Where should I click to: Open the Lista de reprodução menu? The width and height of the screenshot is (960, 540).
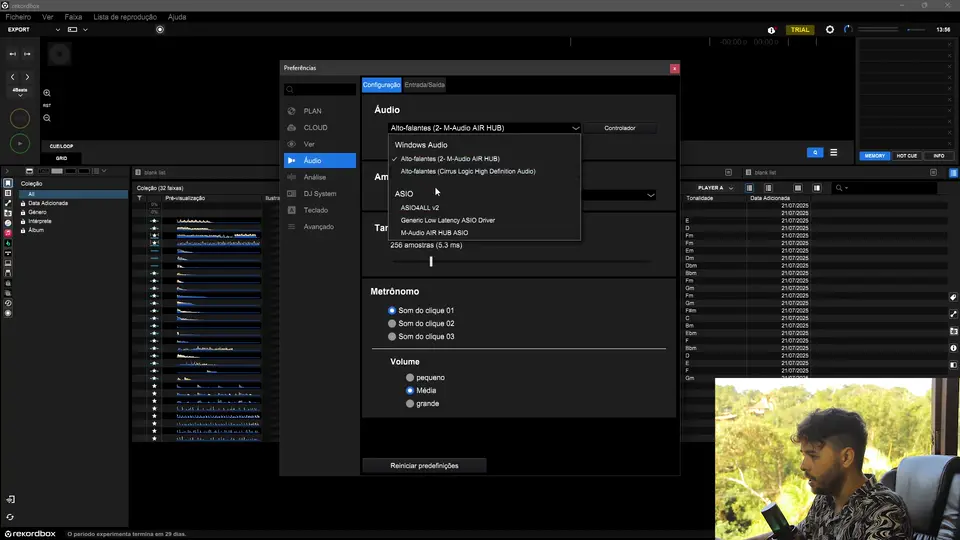click(125, 17)
